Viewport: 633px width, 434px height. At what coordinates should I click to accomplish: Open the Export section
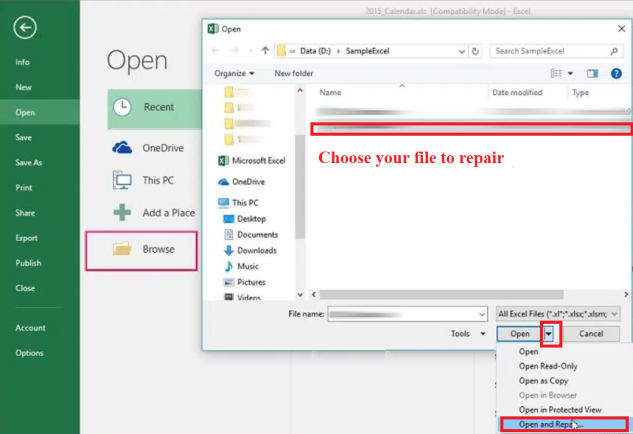(x=27, y=238)
